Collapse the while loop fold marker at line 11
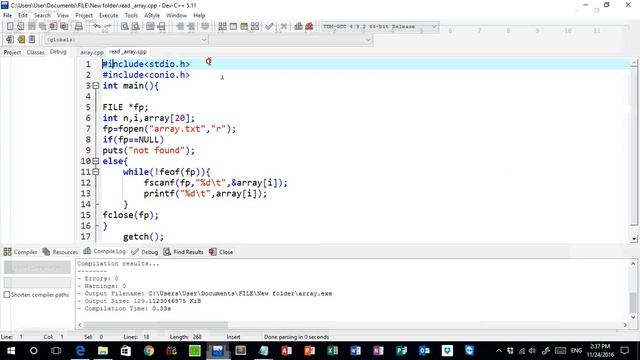The image size is (640, 360). point(96,172)
